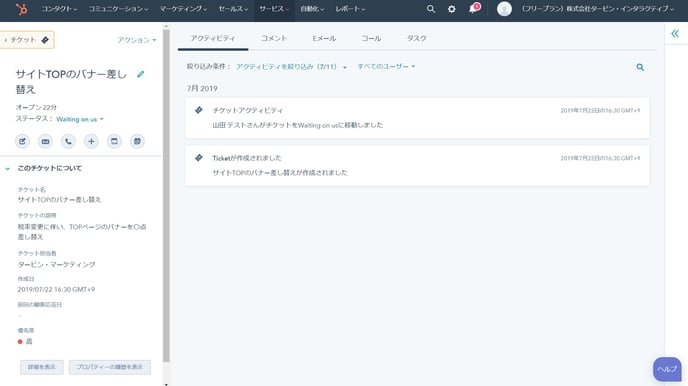The image size is (688, 386).
Task: Create a task with the task icon
Action: (114, 141)
